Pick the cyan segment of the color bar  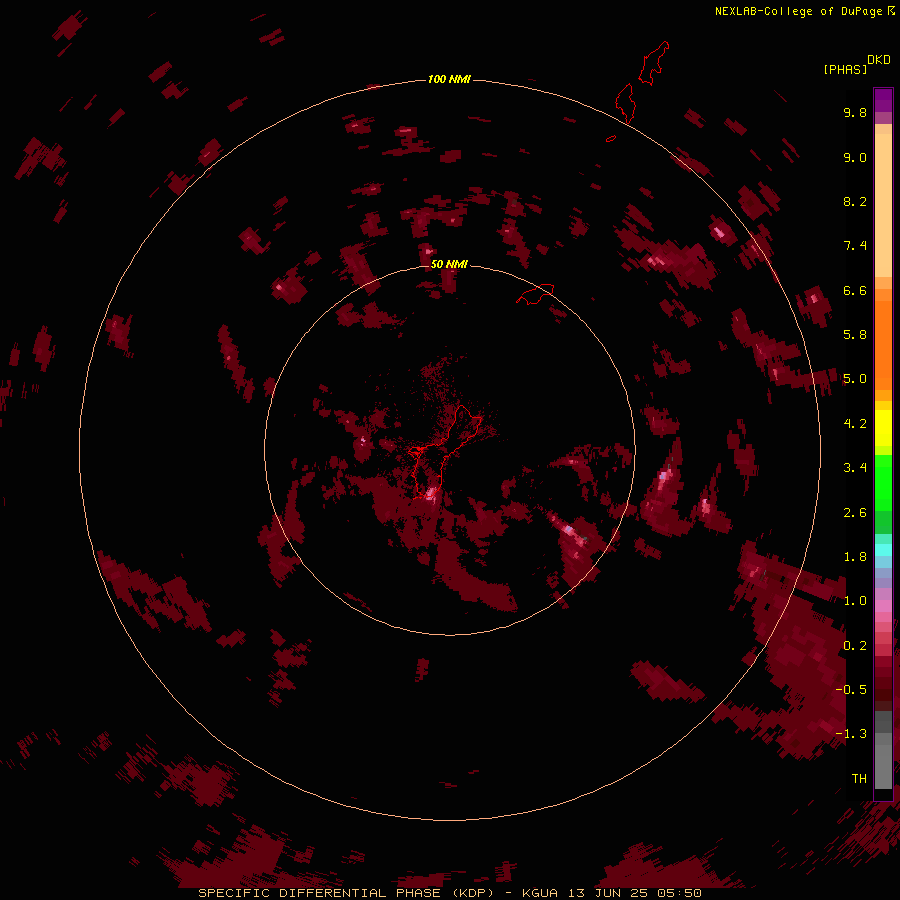883,550
